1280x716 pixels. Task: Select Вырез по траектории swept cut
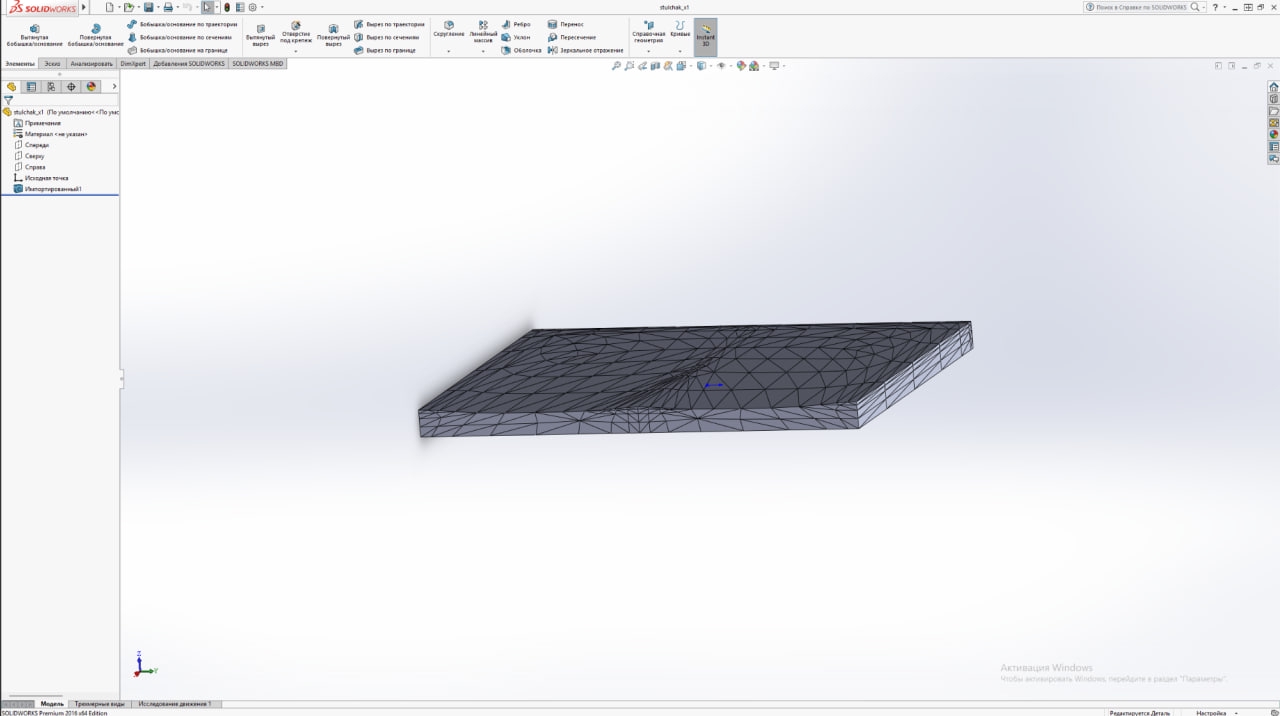pos(389,24)
